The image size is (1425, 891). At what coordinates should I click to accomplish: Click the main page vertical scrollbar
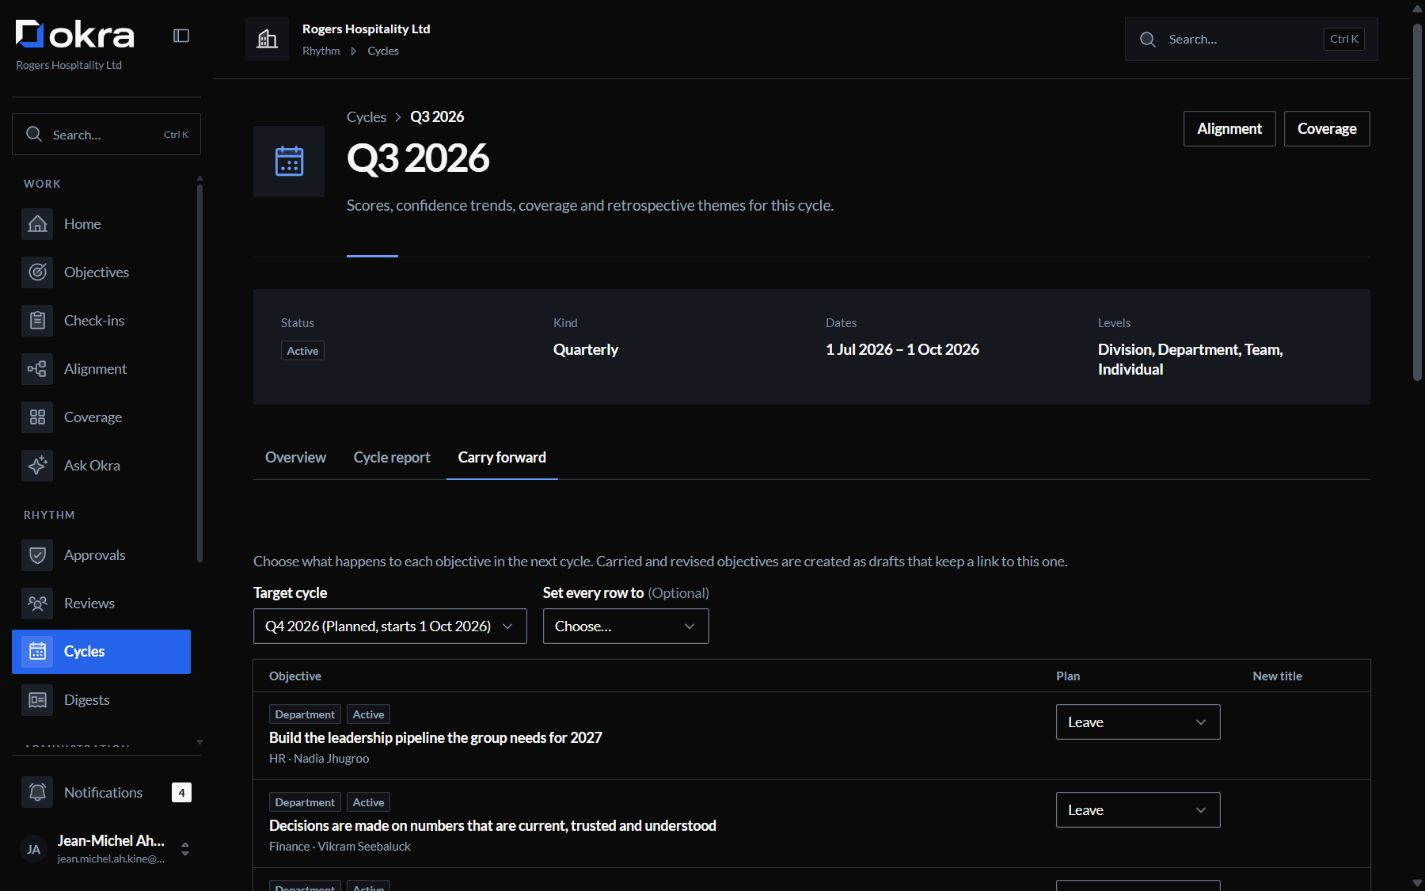click(1417, 200)
